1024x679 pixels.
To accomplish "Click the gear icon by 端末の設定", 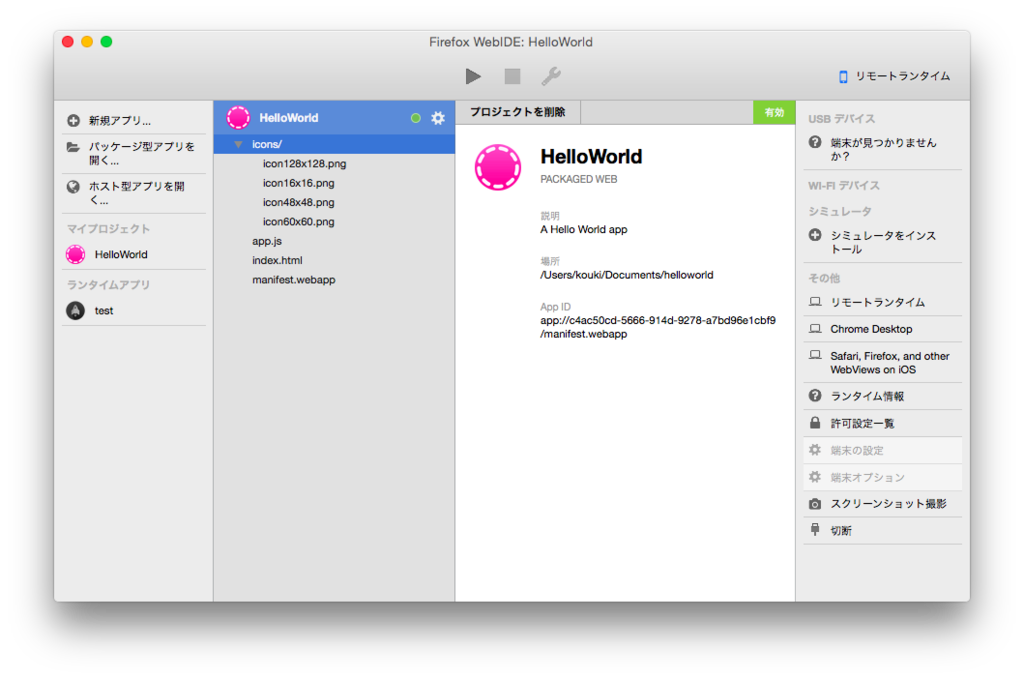I will coord(815,450).
